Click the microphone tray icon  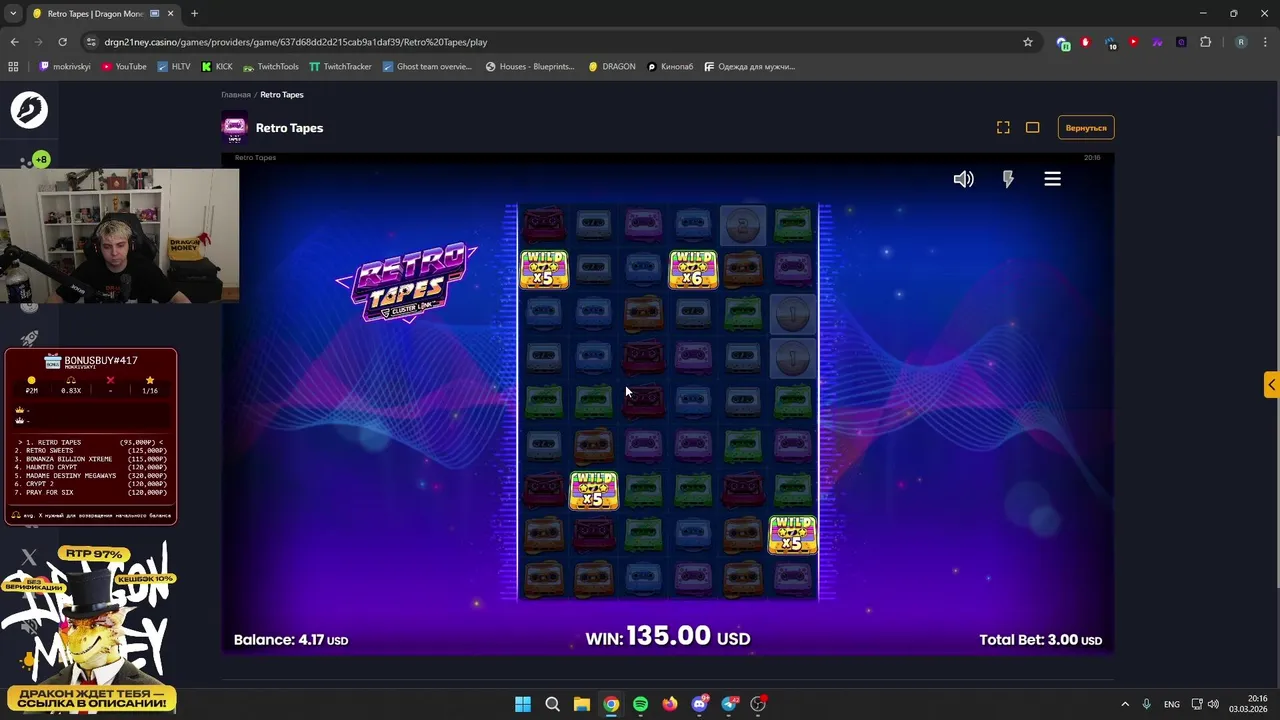tap(1146, 704)
